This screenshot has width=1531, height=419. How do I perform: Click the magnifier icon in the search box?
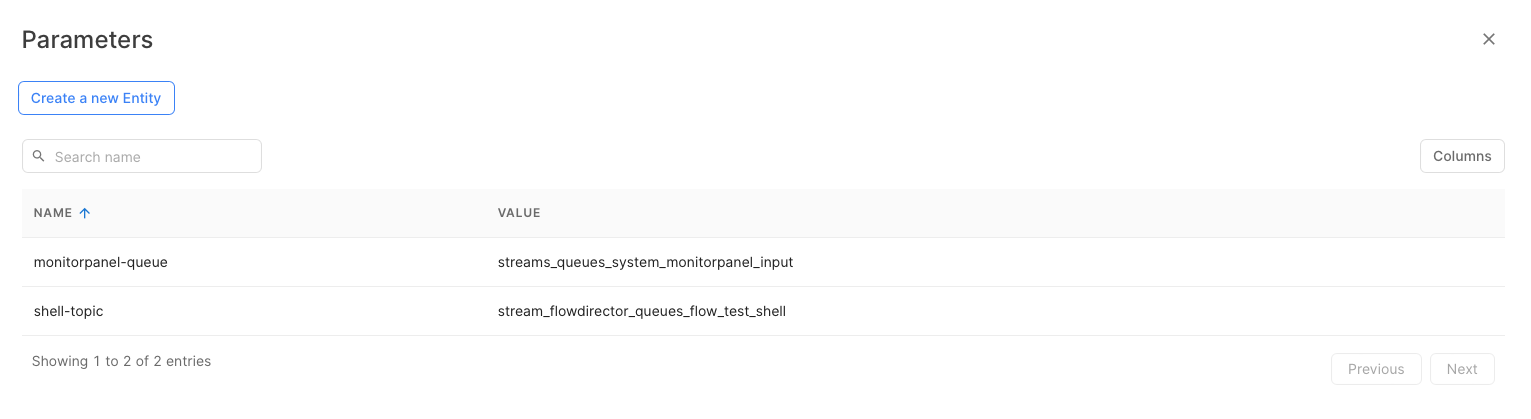tap(39, 156)
